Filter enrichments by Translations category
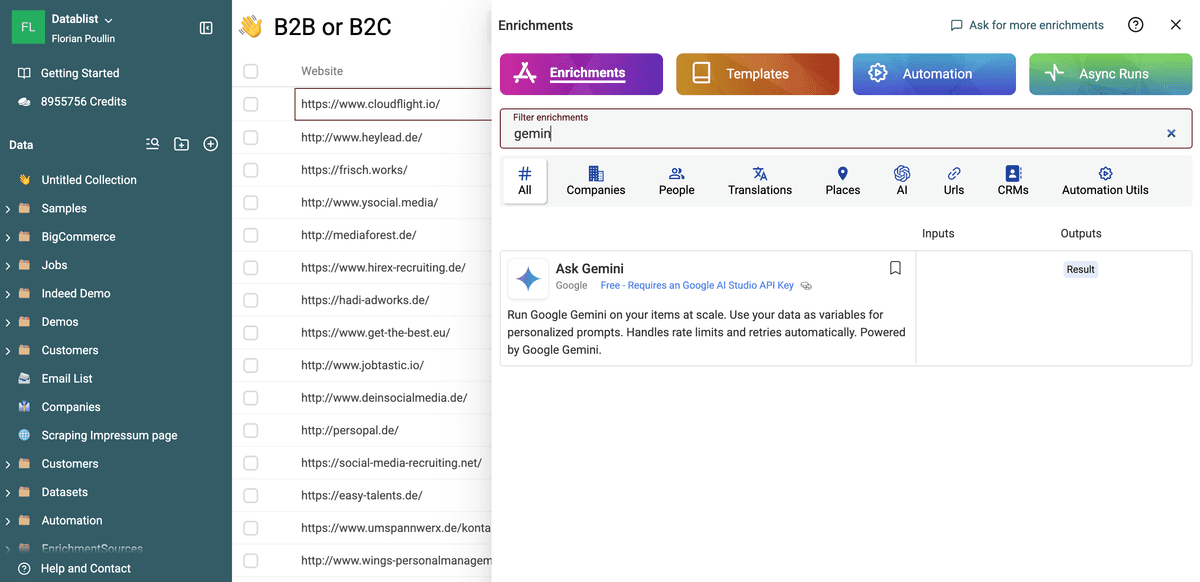1200x582 pixels. (760, 181)
